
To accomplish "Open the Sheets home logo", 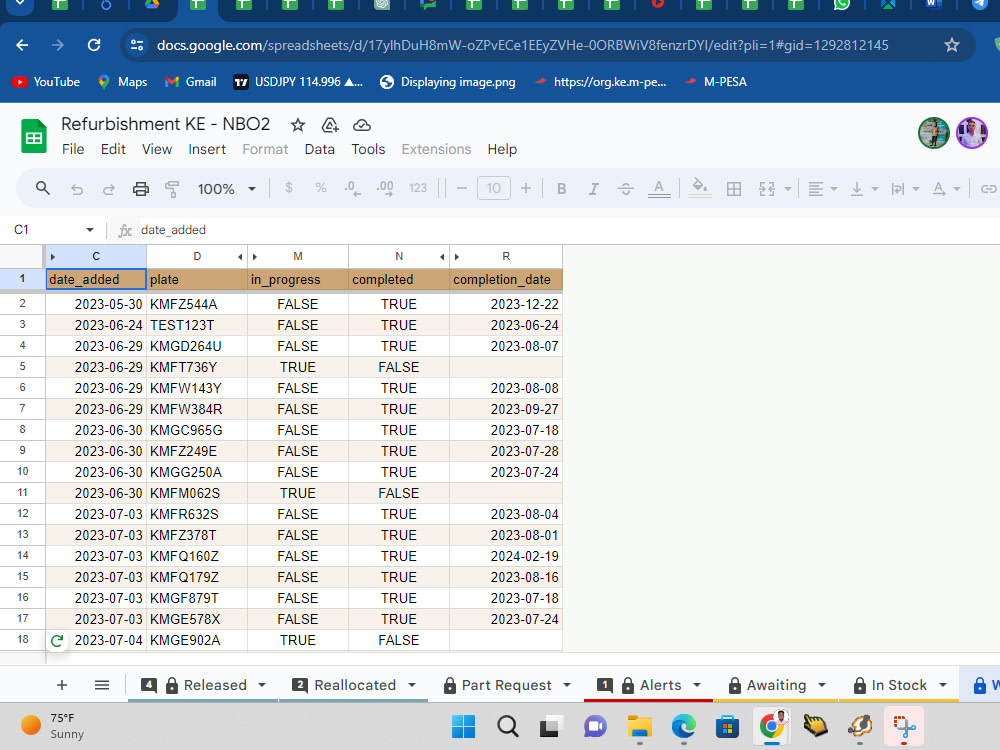I will pos(34,136).
